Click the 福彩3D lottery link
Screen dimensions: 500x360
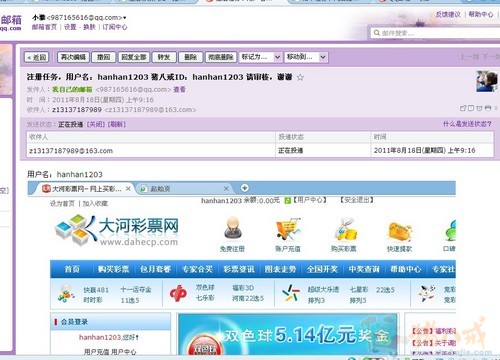(243, 288)
